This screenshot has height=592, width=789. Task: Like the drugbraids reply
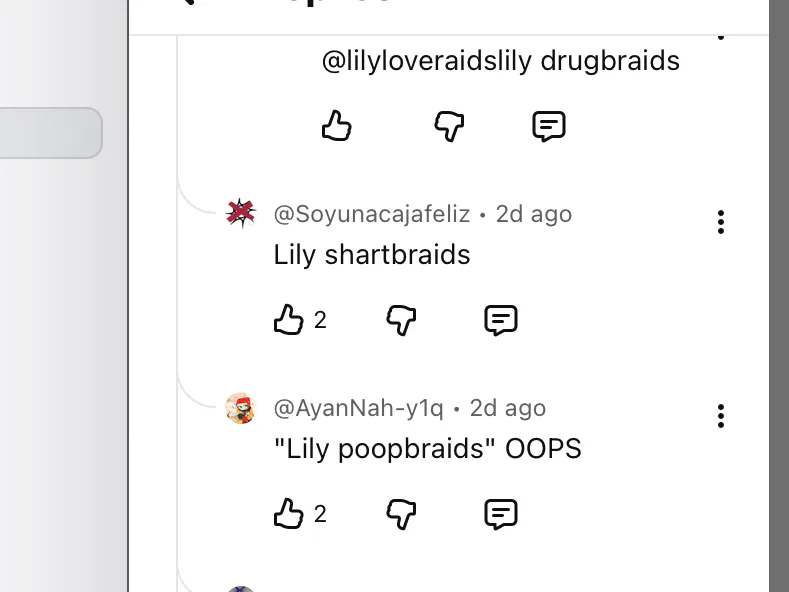point(337,126)
